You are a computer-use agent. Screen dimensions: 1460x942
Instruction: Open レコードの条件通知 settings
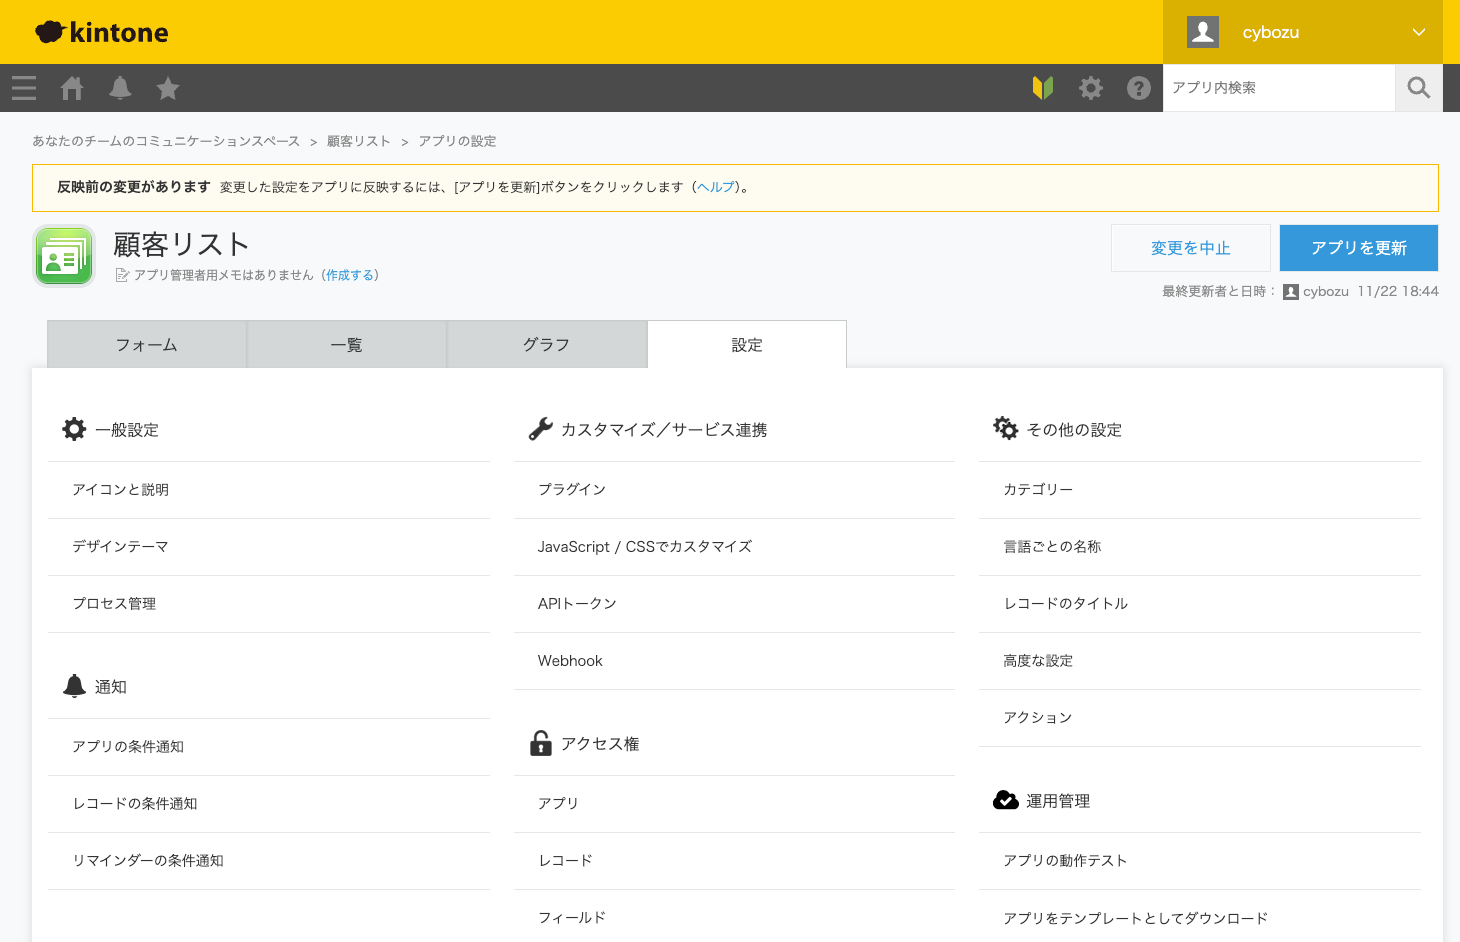[269, 804]
